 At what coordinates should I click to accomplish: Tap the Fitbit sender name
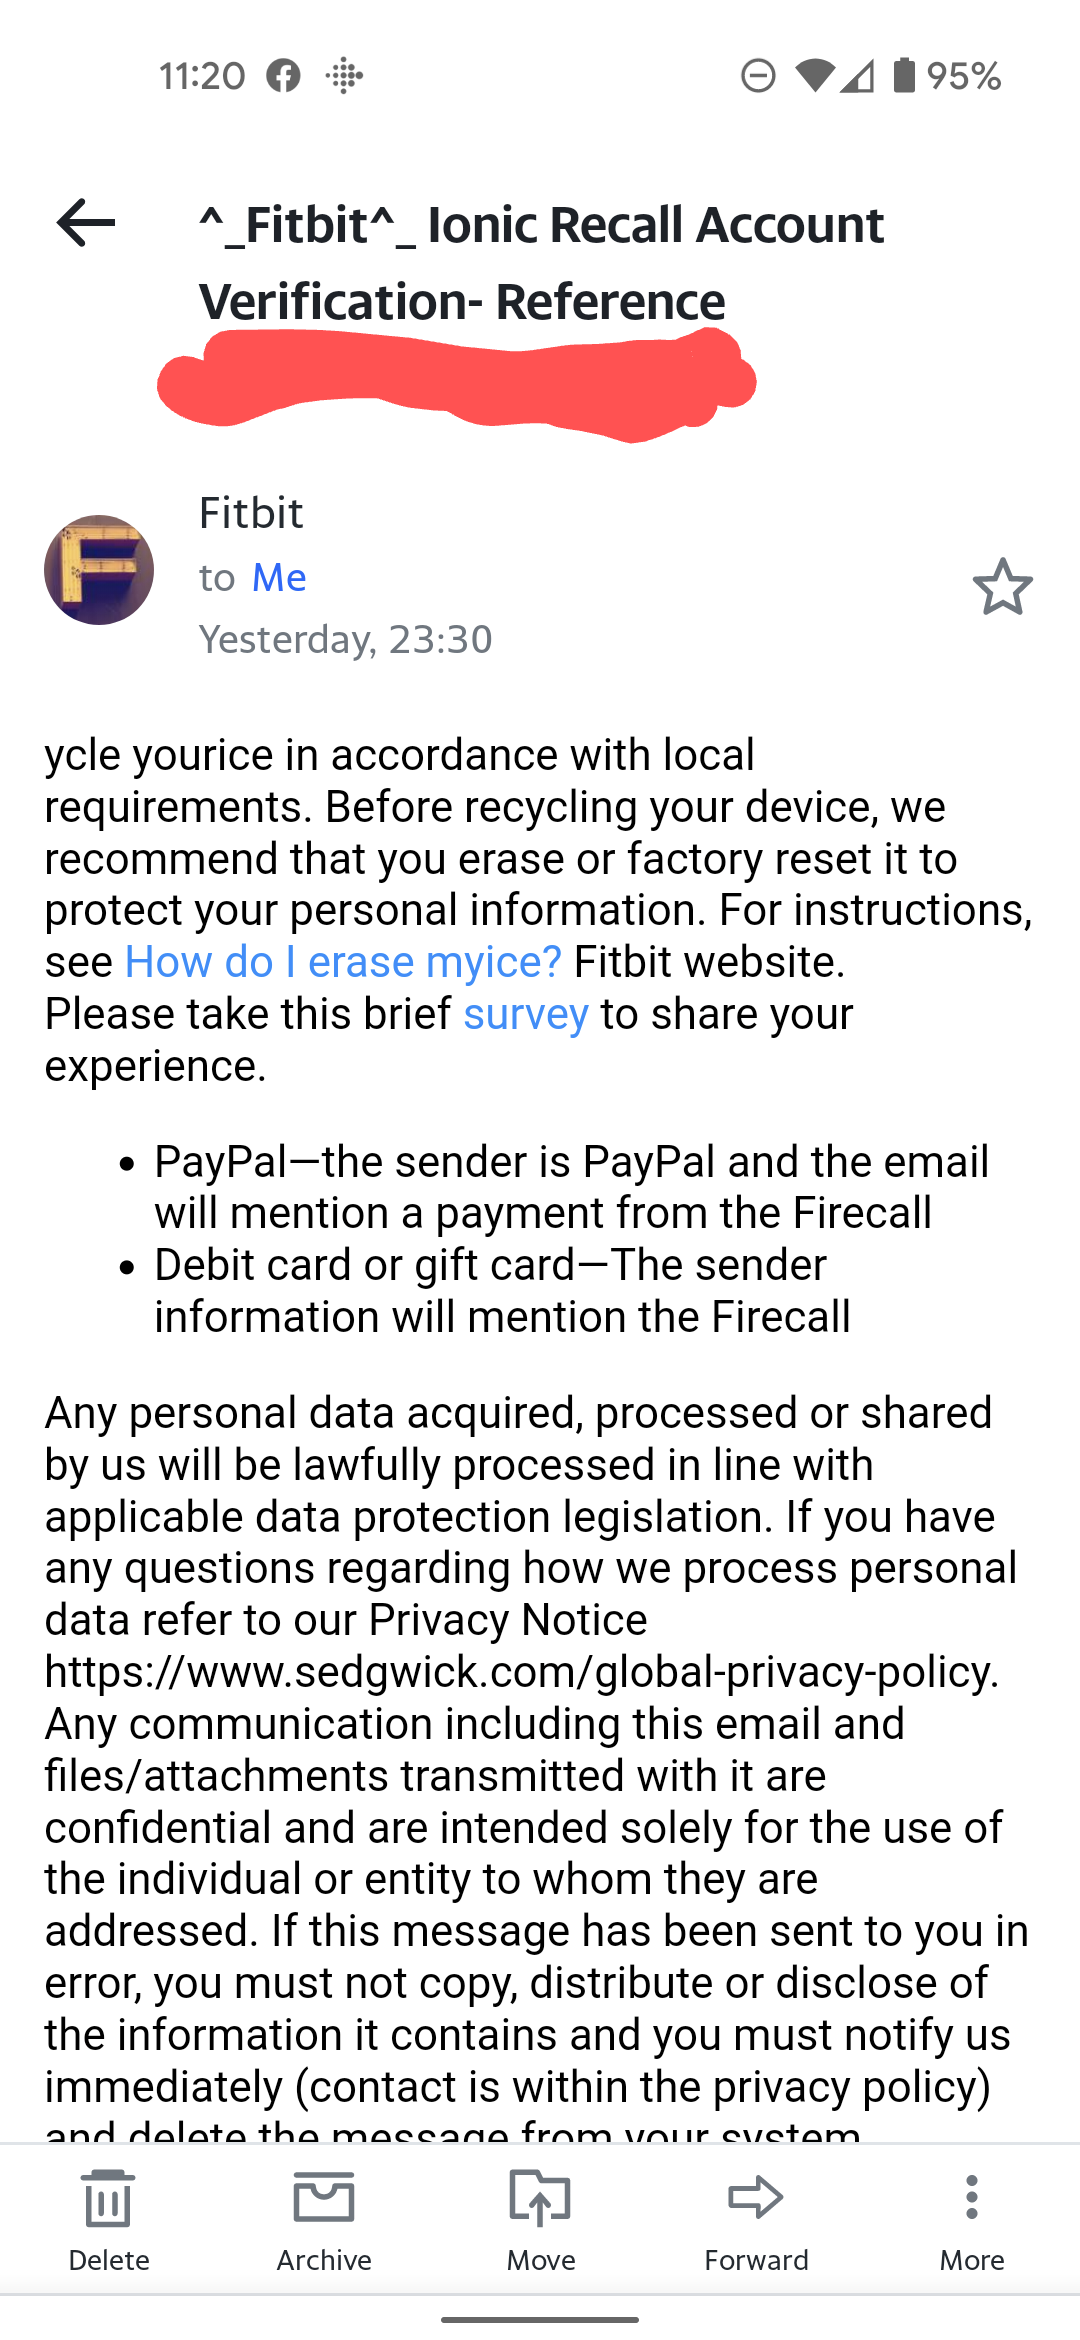251,513
